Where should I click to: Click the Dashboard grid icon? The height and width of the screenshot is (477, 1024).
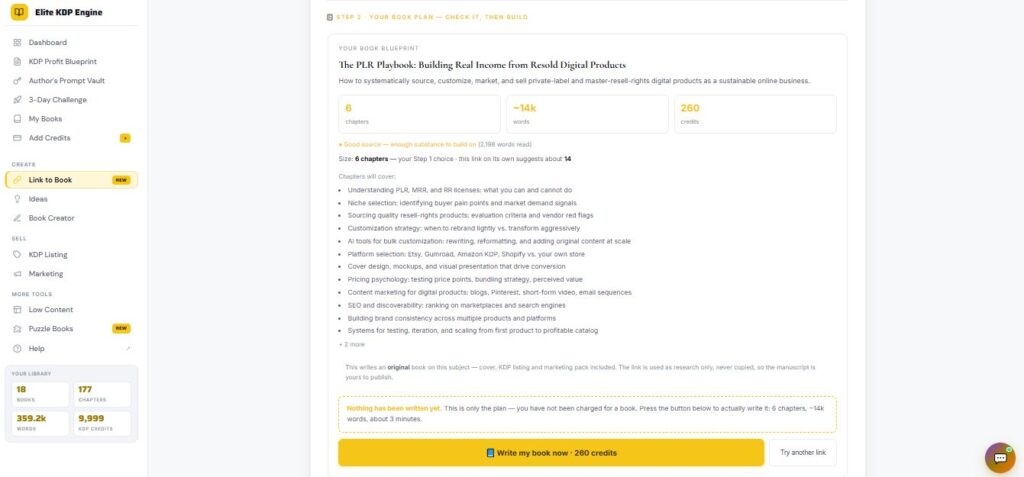(x=17, y=42)
